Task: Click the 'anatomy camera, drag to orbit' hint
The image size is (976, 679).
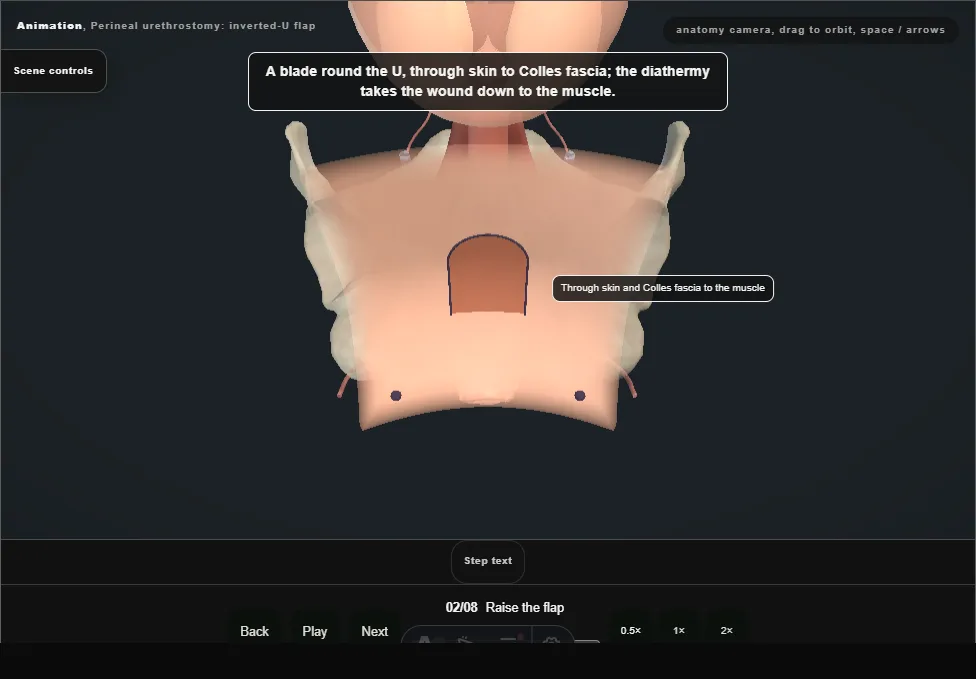Action: click(x=810, y=30)
